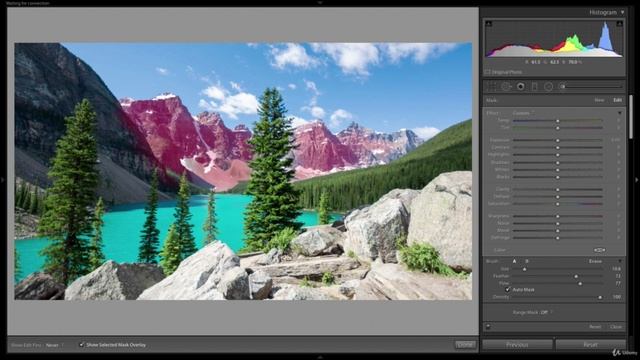
Task: Click the brush panel Reset link
Action: 595,327
